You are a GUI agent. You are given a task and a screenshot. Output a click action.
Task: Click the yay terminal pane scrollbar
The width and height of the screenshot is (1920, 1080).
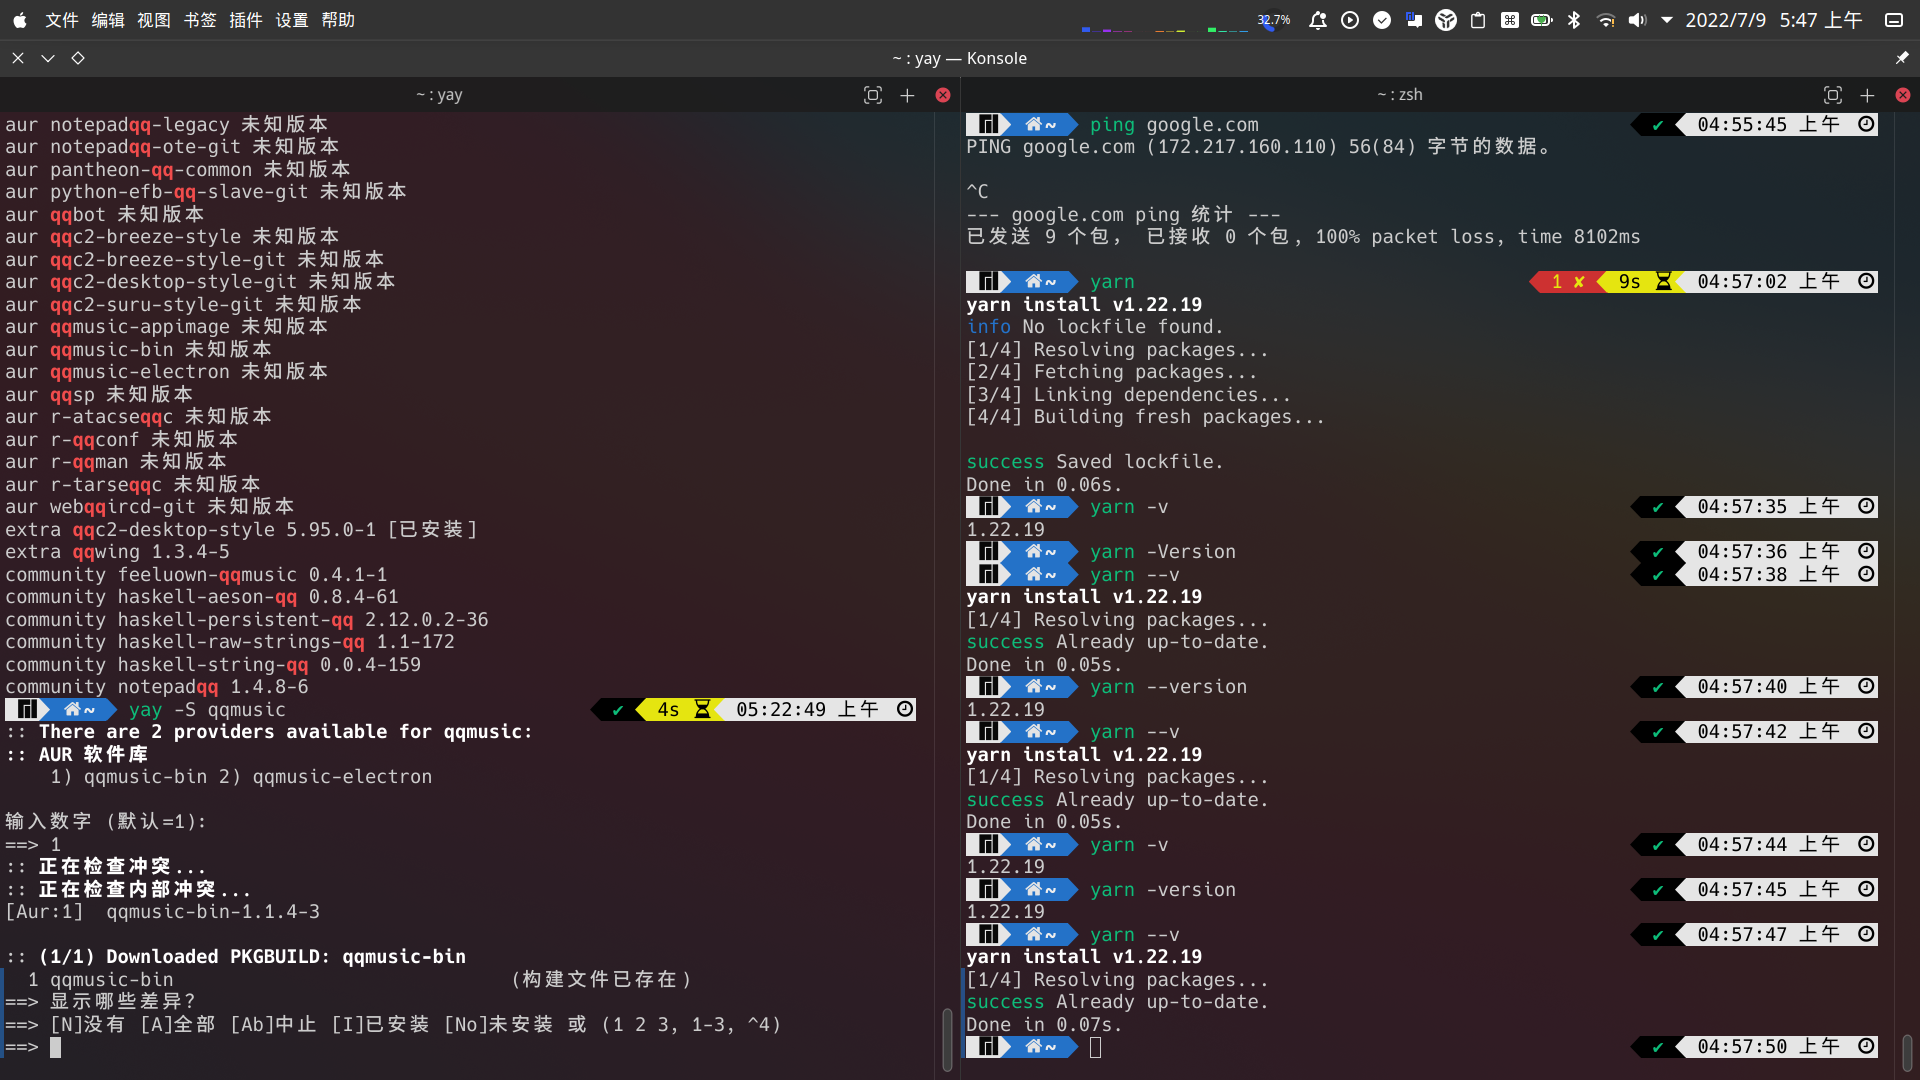point(946,1040)
